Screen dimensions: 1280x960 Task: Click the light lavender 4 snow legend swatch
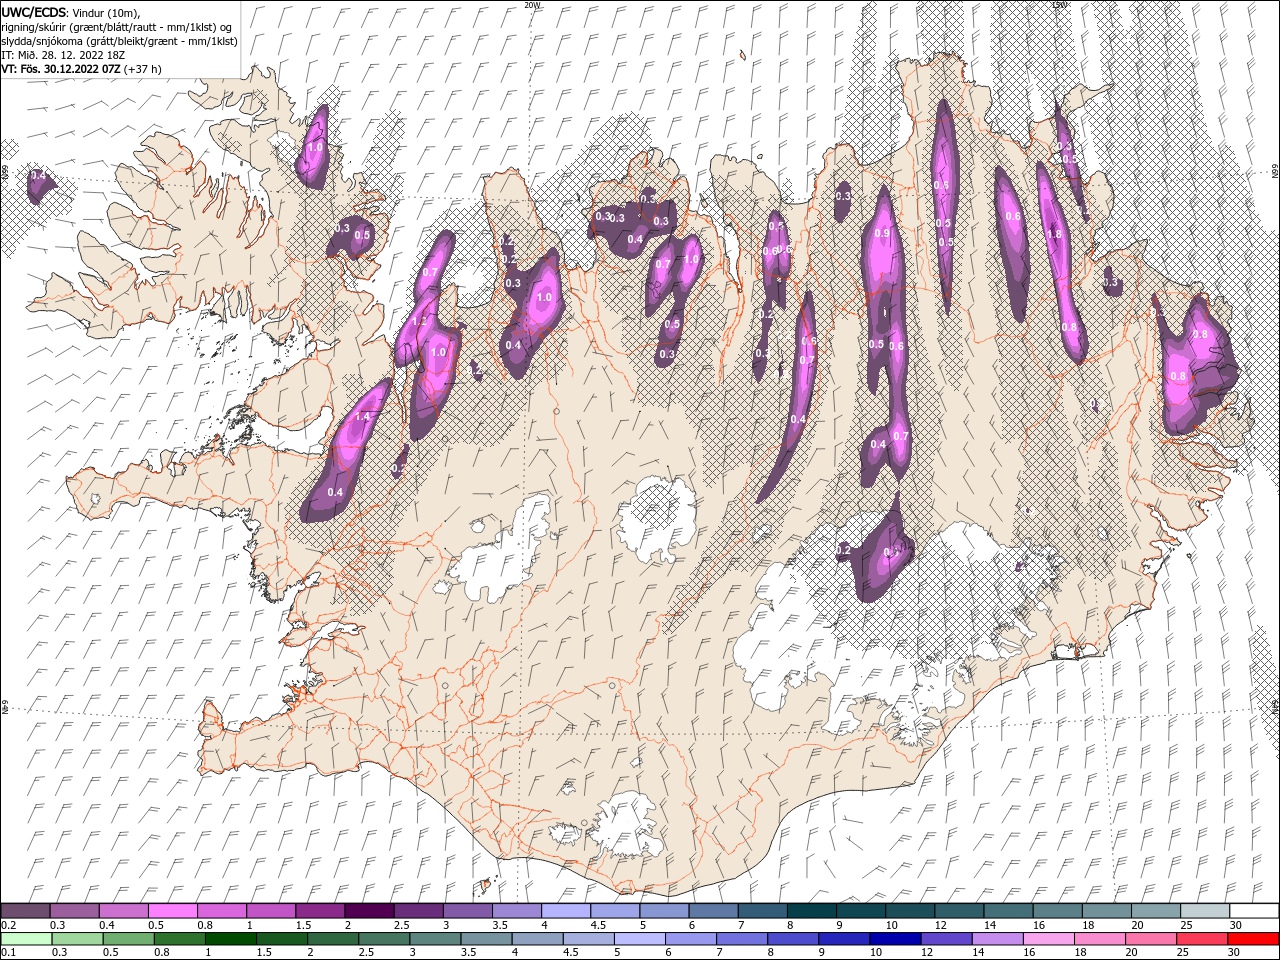click(565, 911)
